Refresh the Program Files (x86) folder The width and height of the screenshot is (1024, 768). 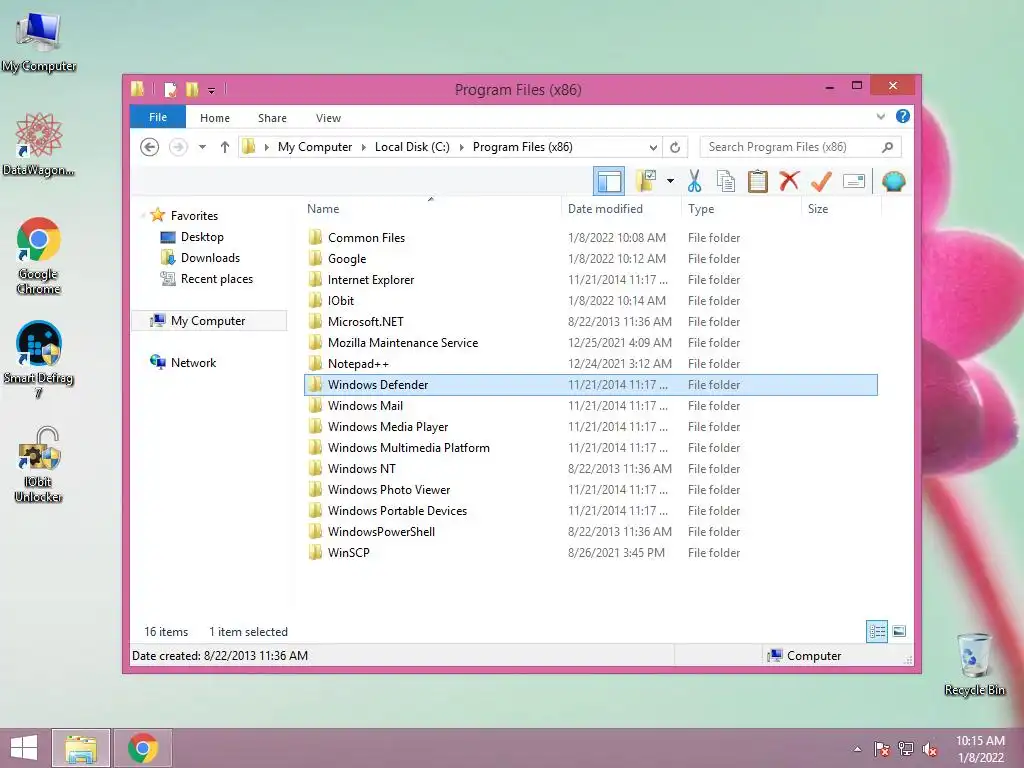click(x=675, y=148)
